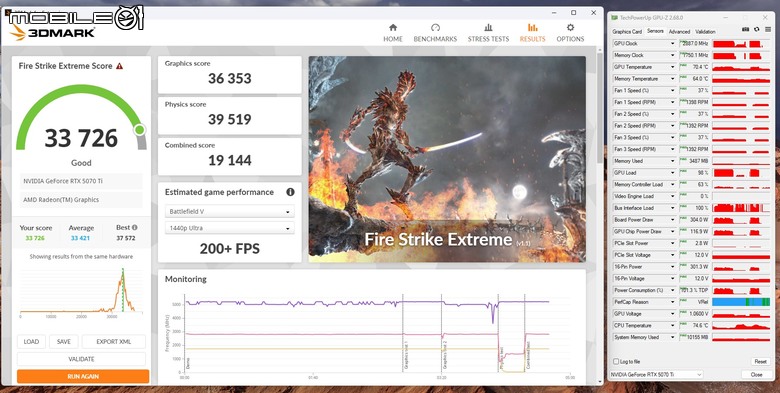Open the Validation tab in GPU-Z
The width and height of the screenshot is (780, 393).
pyautogui.click(x=705, y=32)
